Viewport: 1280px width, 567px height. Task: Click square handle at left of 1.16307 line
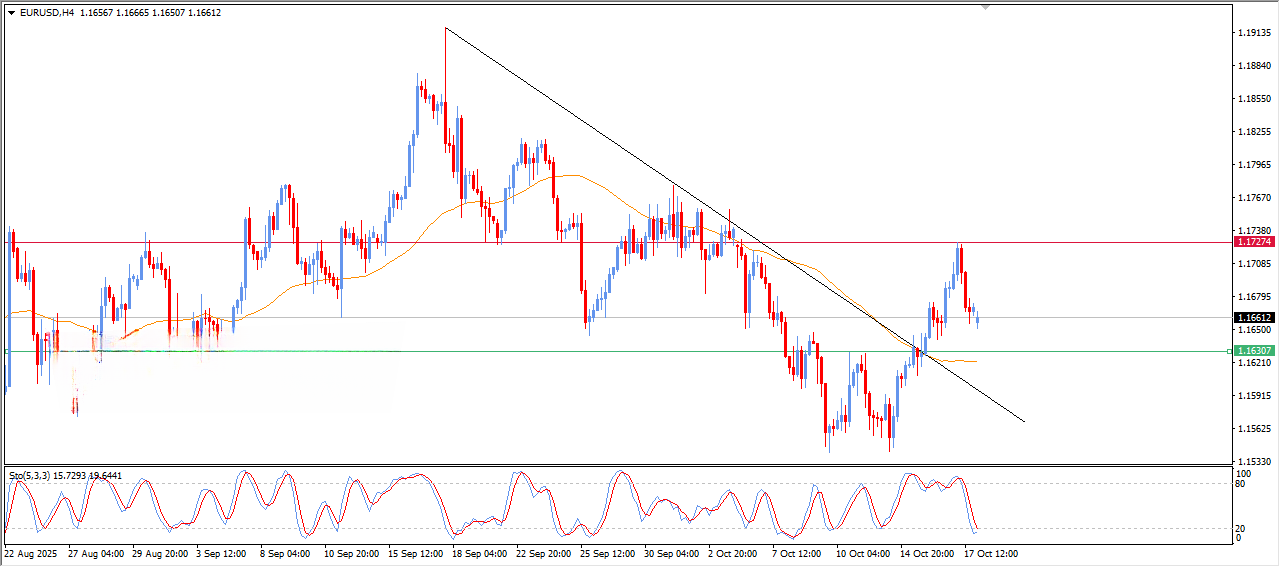click(x=7, y=351)
